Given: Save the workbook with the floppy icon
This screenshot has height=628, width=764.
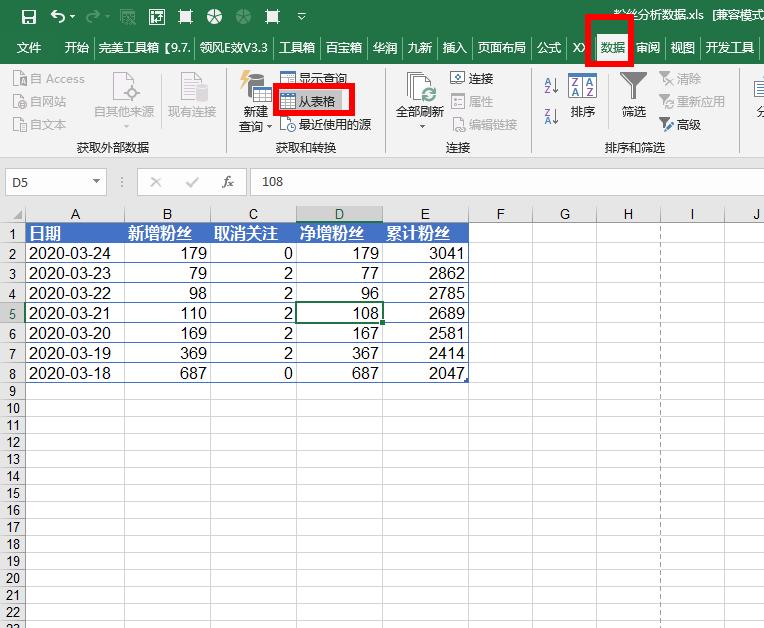Looking at the screenshot, I should [29, 17].
